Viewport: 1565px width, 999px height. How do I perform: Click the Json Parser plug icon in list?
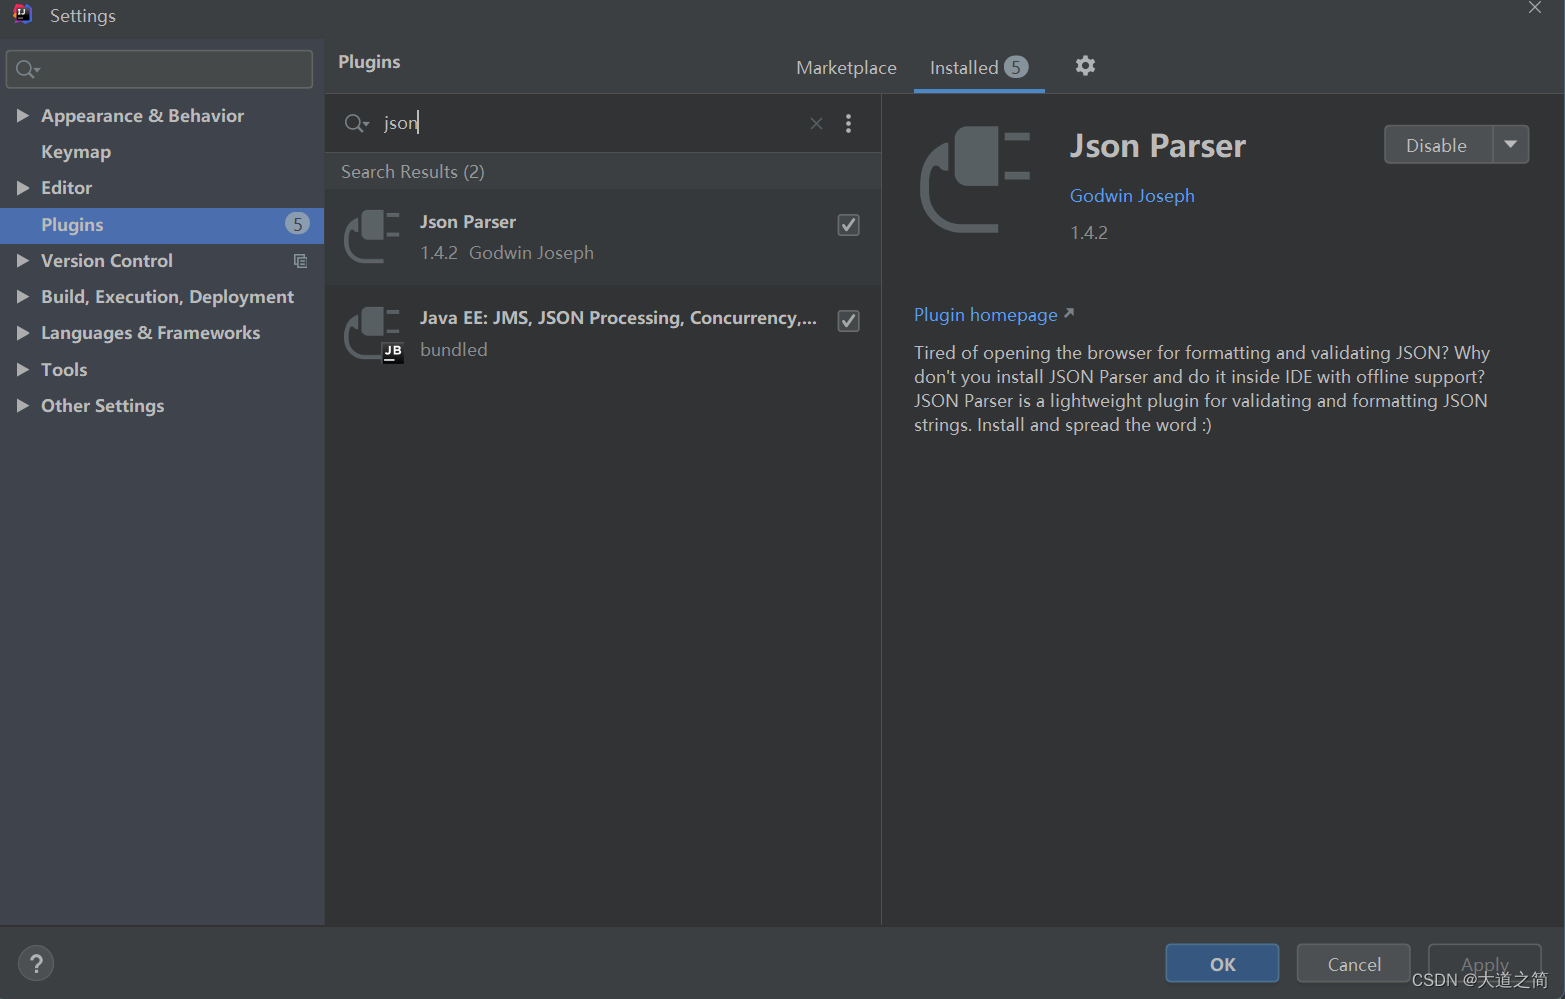[372, 237]
